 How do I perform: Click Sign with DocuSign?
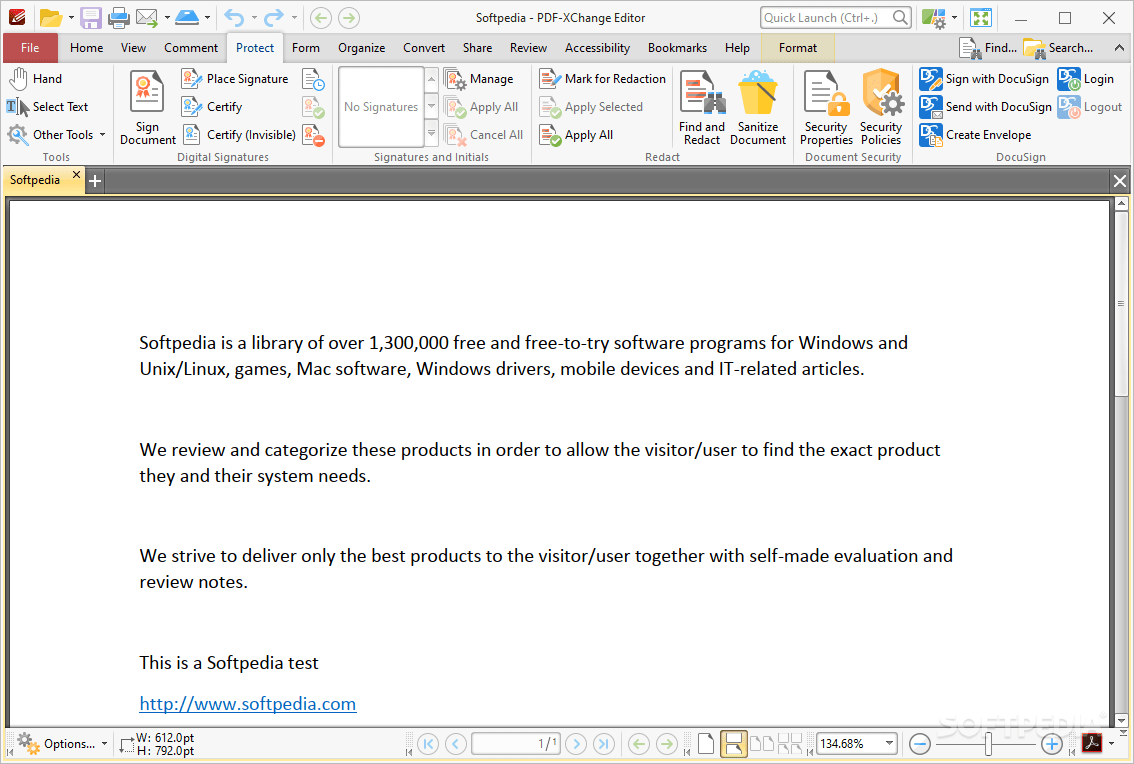984,79
